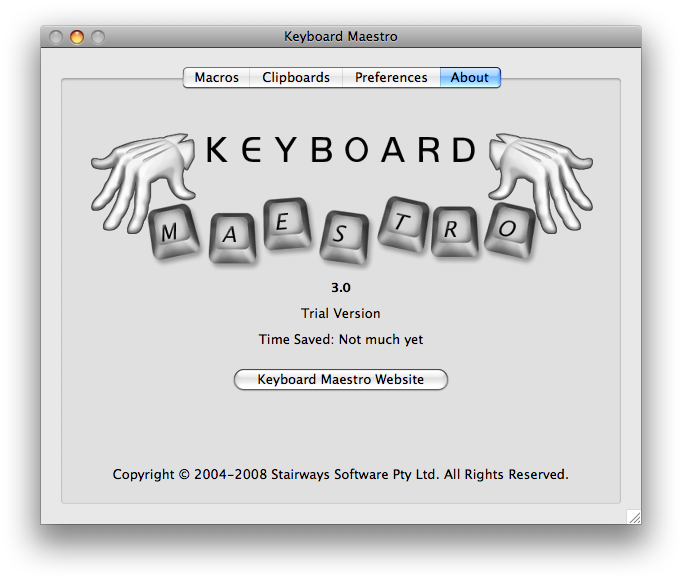Image resolution: width=682 pixels, height=580 pixels.
Task: Click the KEYBOARD logo word
Action: tap(341, 150)
